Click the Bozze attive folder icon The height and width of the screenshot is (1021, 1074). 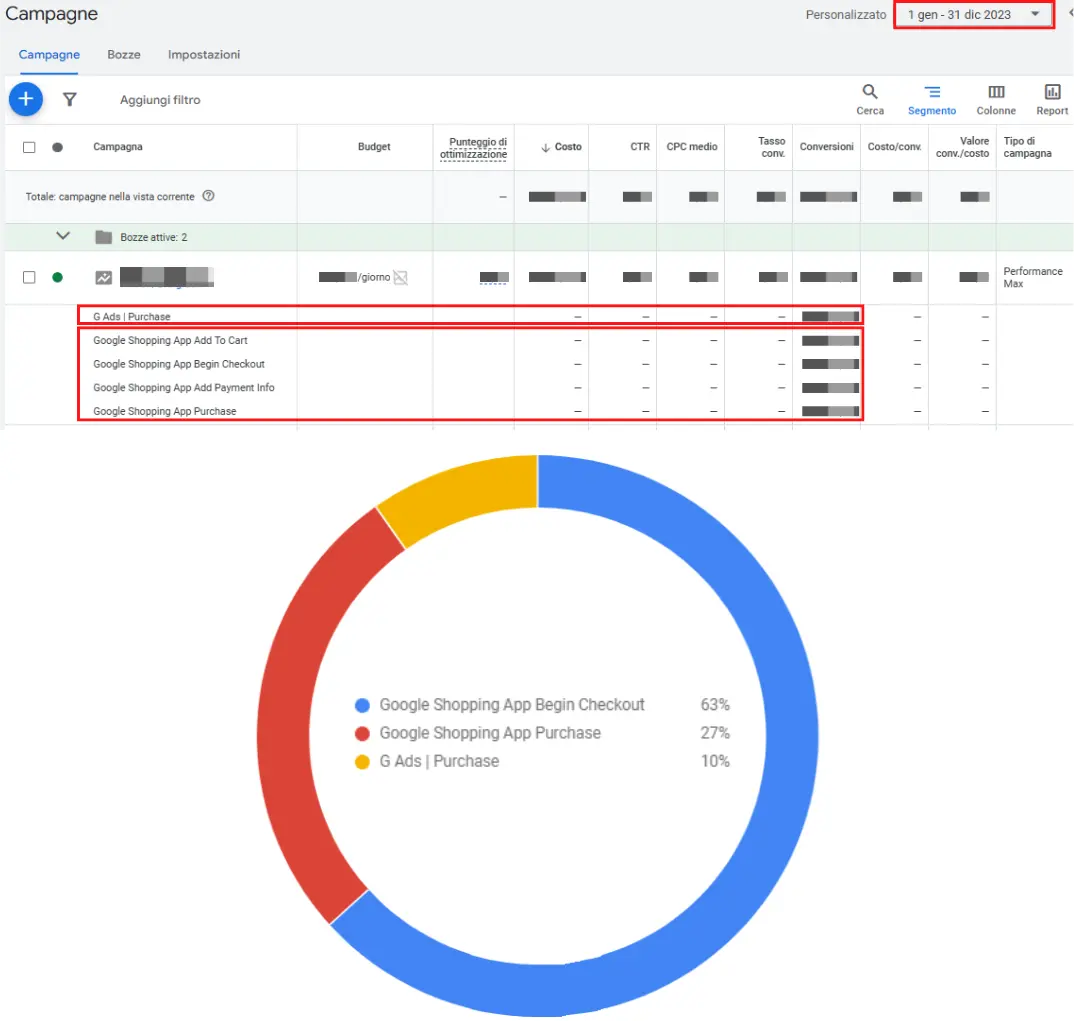[x=103, y=237]
